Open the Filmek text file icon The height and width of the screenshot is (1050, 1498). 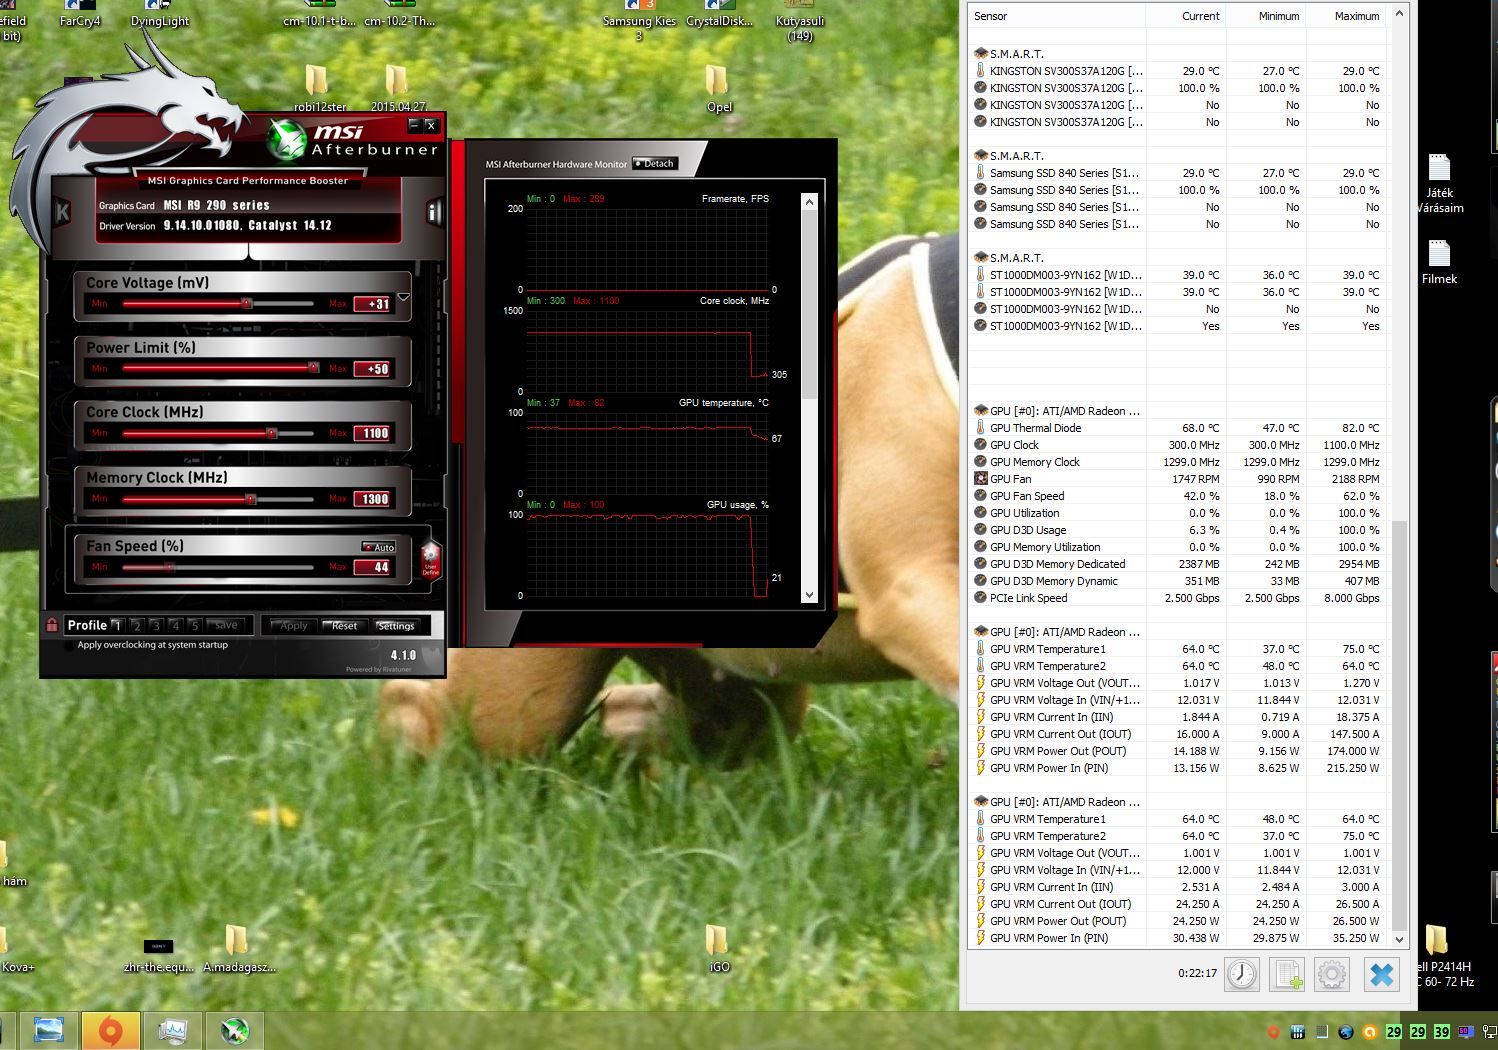[x=1439, y=263]
